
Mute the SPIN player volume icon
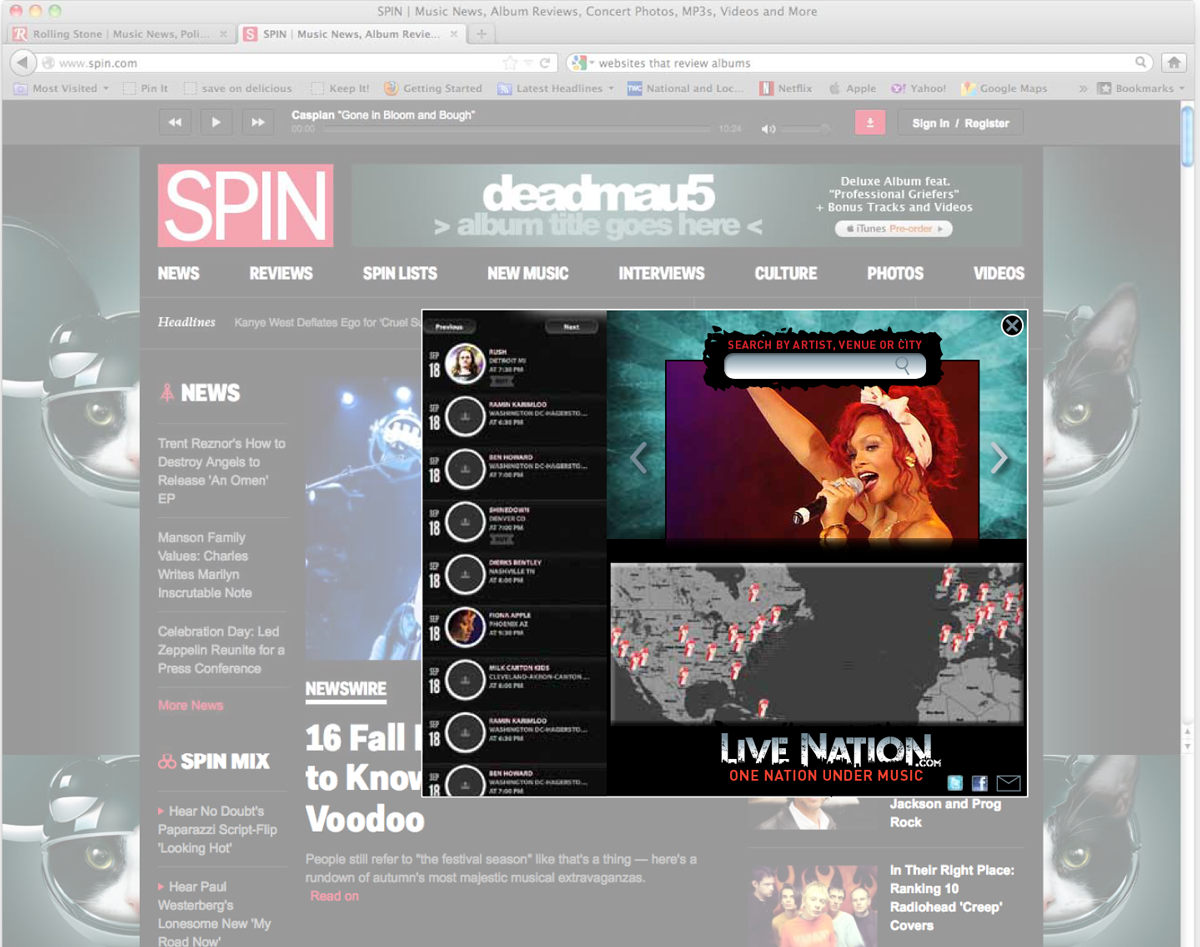click(x=767, y=129)
